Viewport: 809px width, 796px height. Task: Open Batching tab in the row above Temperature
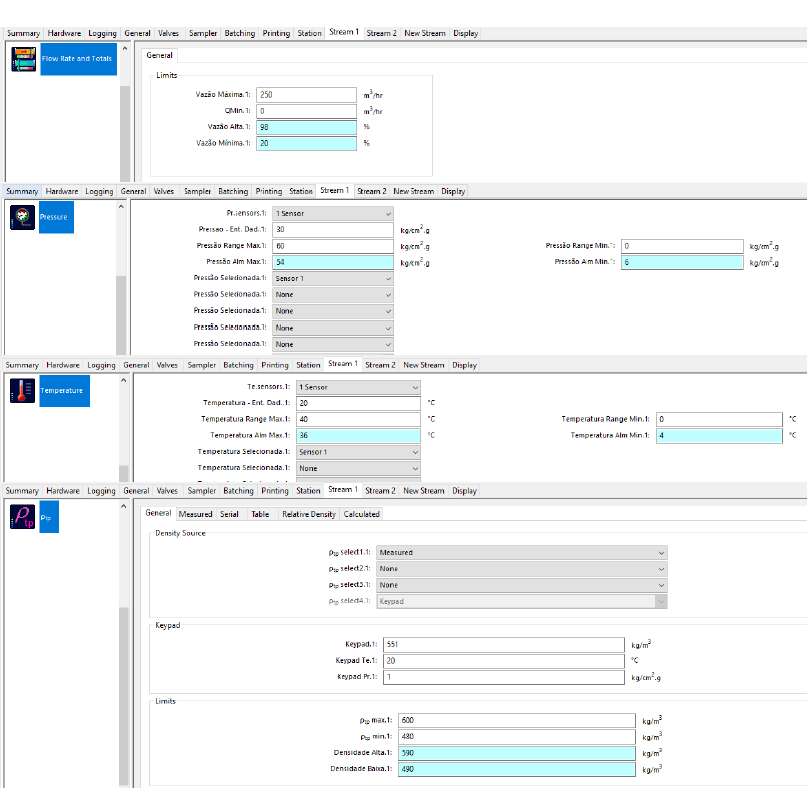click(238, 365)
